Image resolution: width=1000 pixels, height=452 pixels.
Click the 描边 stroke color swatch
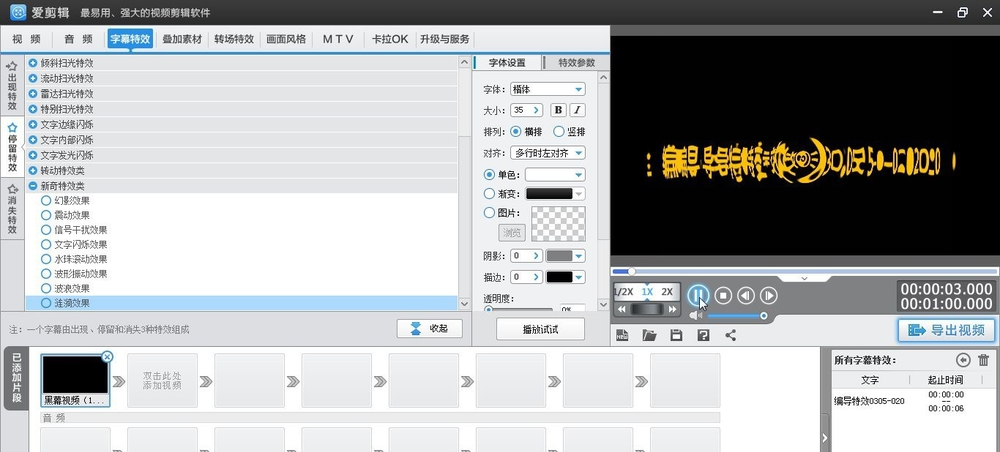click(x=564, y=277)
